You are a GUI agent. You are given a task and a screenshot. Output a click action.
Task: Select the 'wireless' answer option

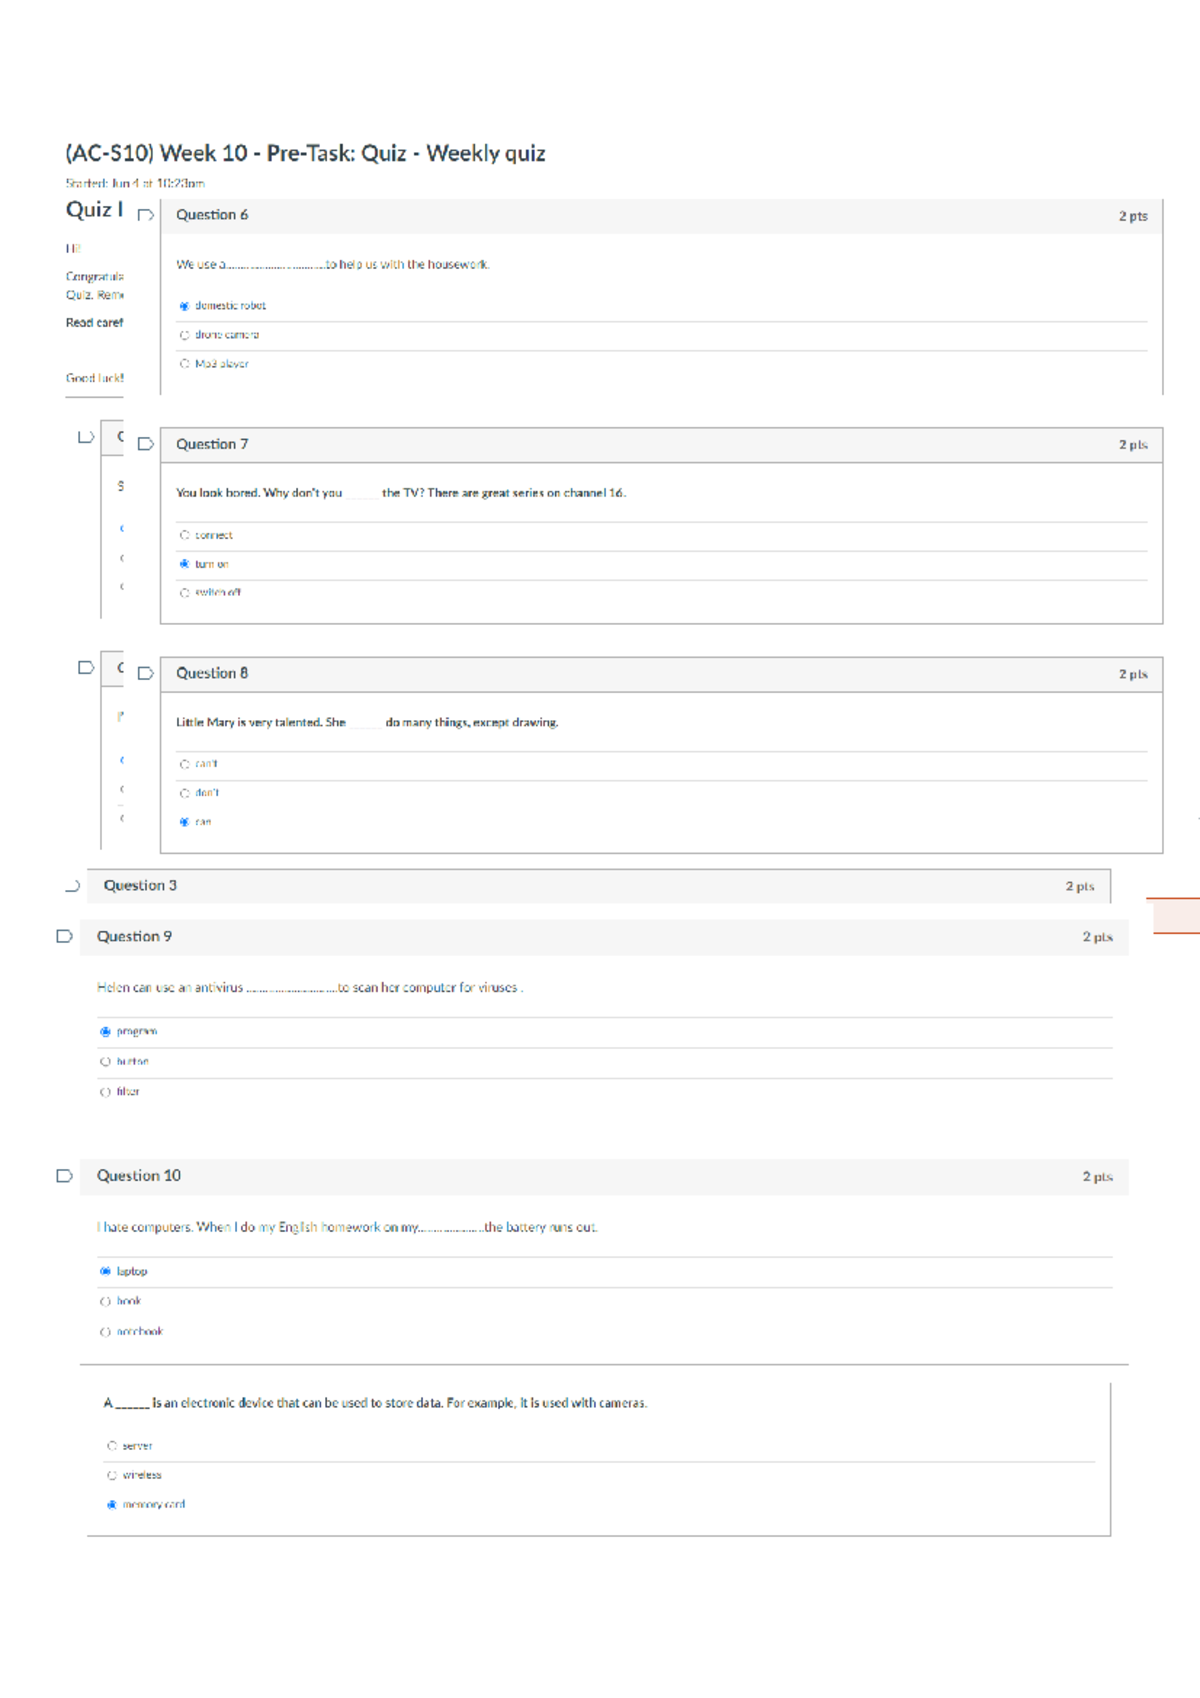pos(112,1475)
